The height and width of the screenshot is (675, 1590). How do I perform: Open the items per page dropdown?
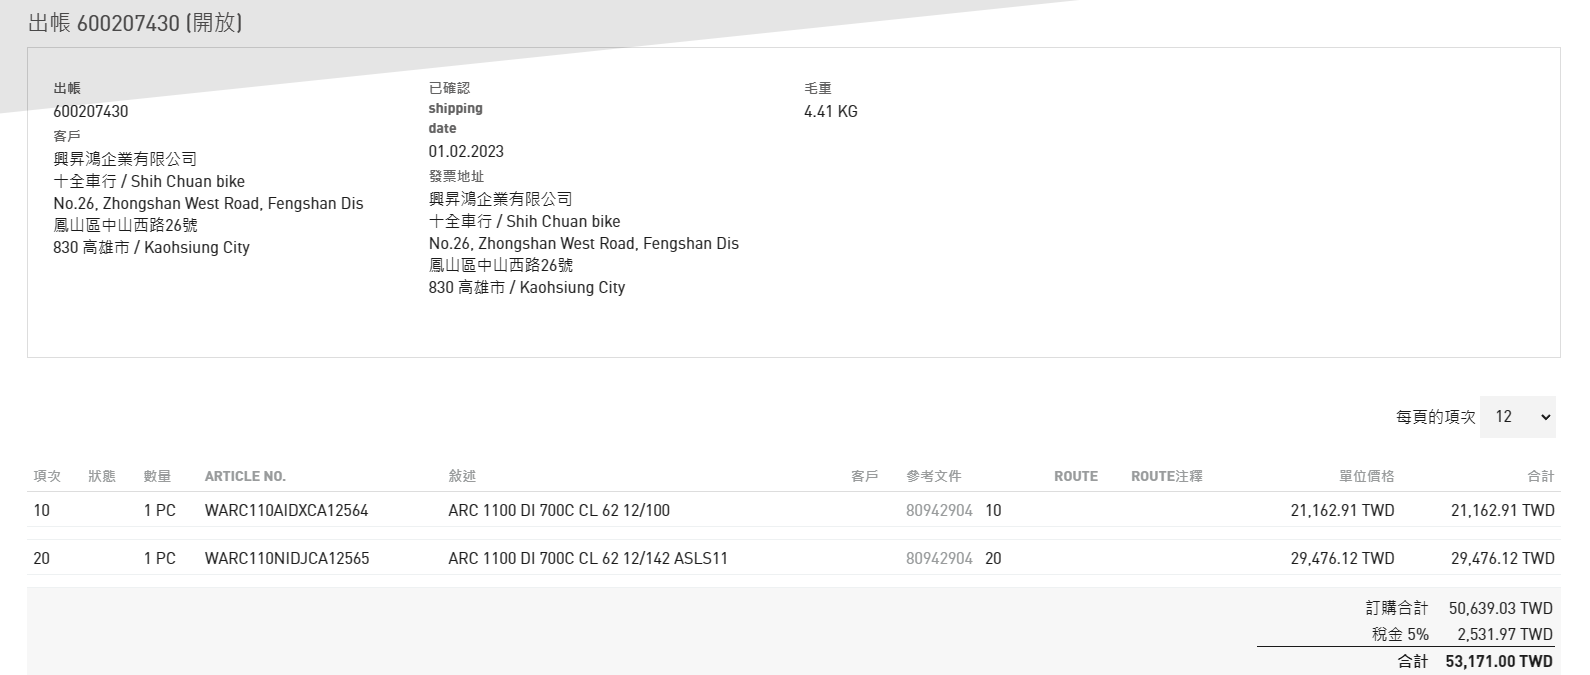(1517, 417)
